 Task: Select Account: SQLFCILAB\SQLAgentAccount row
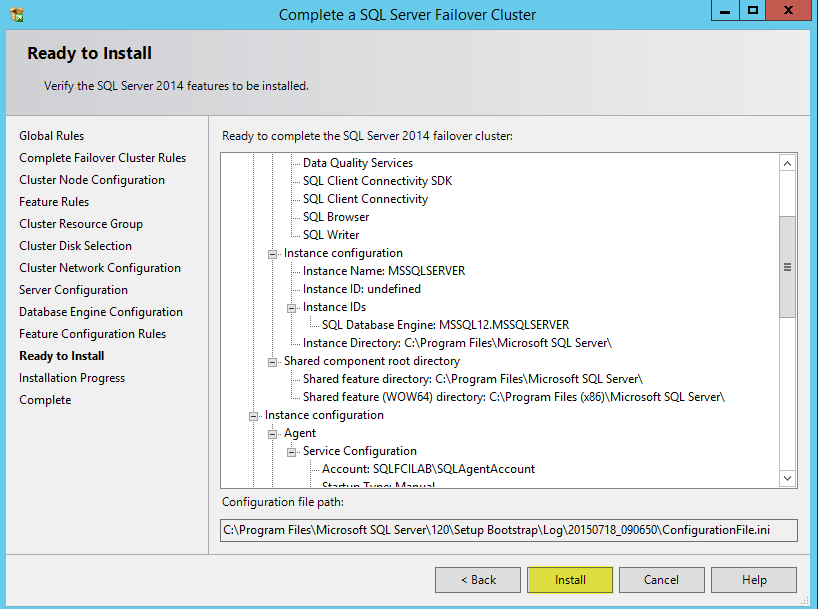[x=428, y=469]
